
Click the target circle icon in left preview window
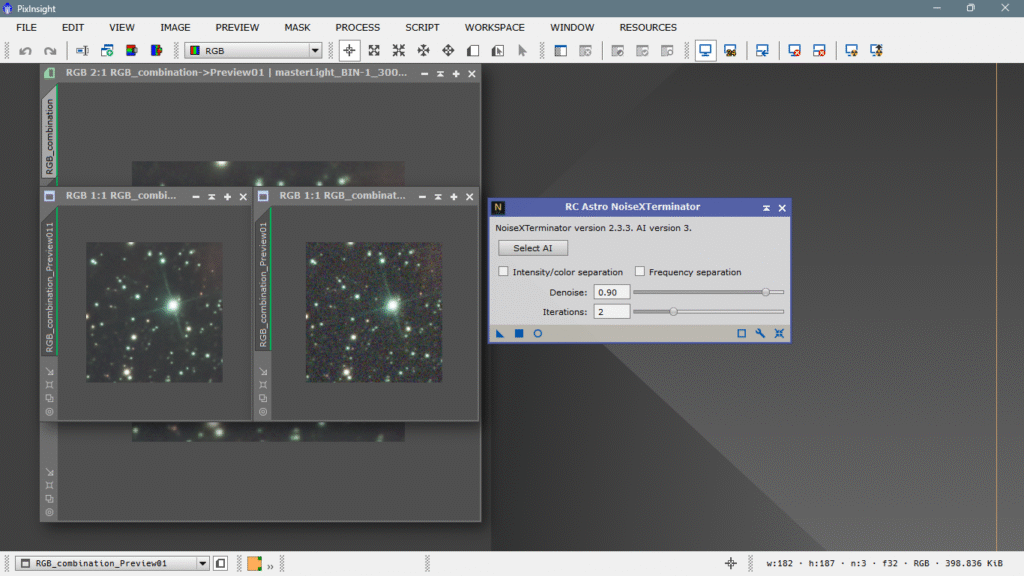50,412
